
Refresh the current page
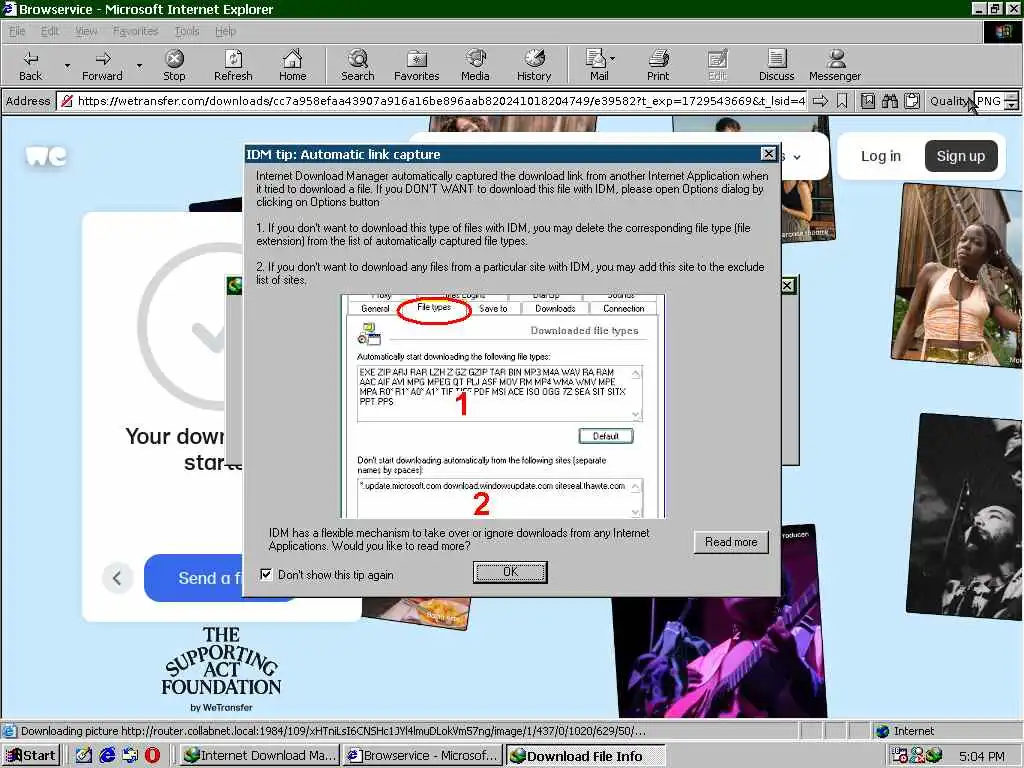click(233, 66)
